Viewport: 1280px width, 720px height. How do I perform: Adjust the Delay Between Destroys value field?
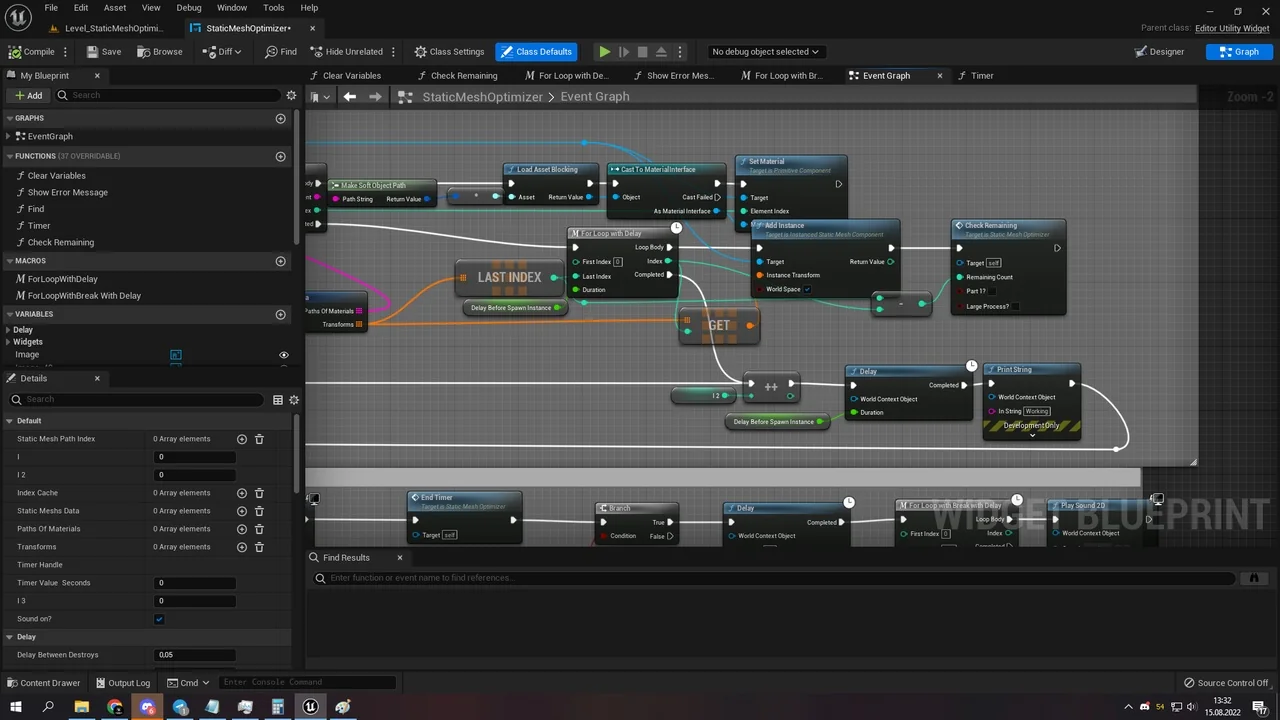tap(195, 654)
